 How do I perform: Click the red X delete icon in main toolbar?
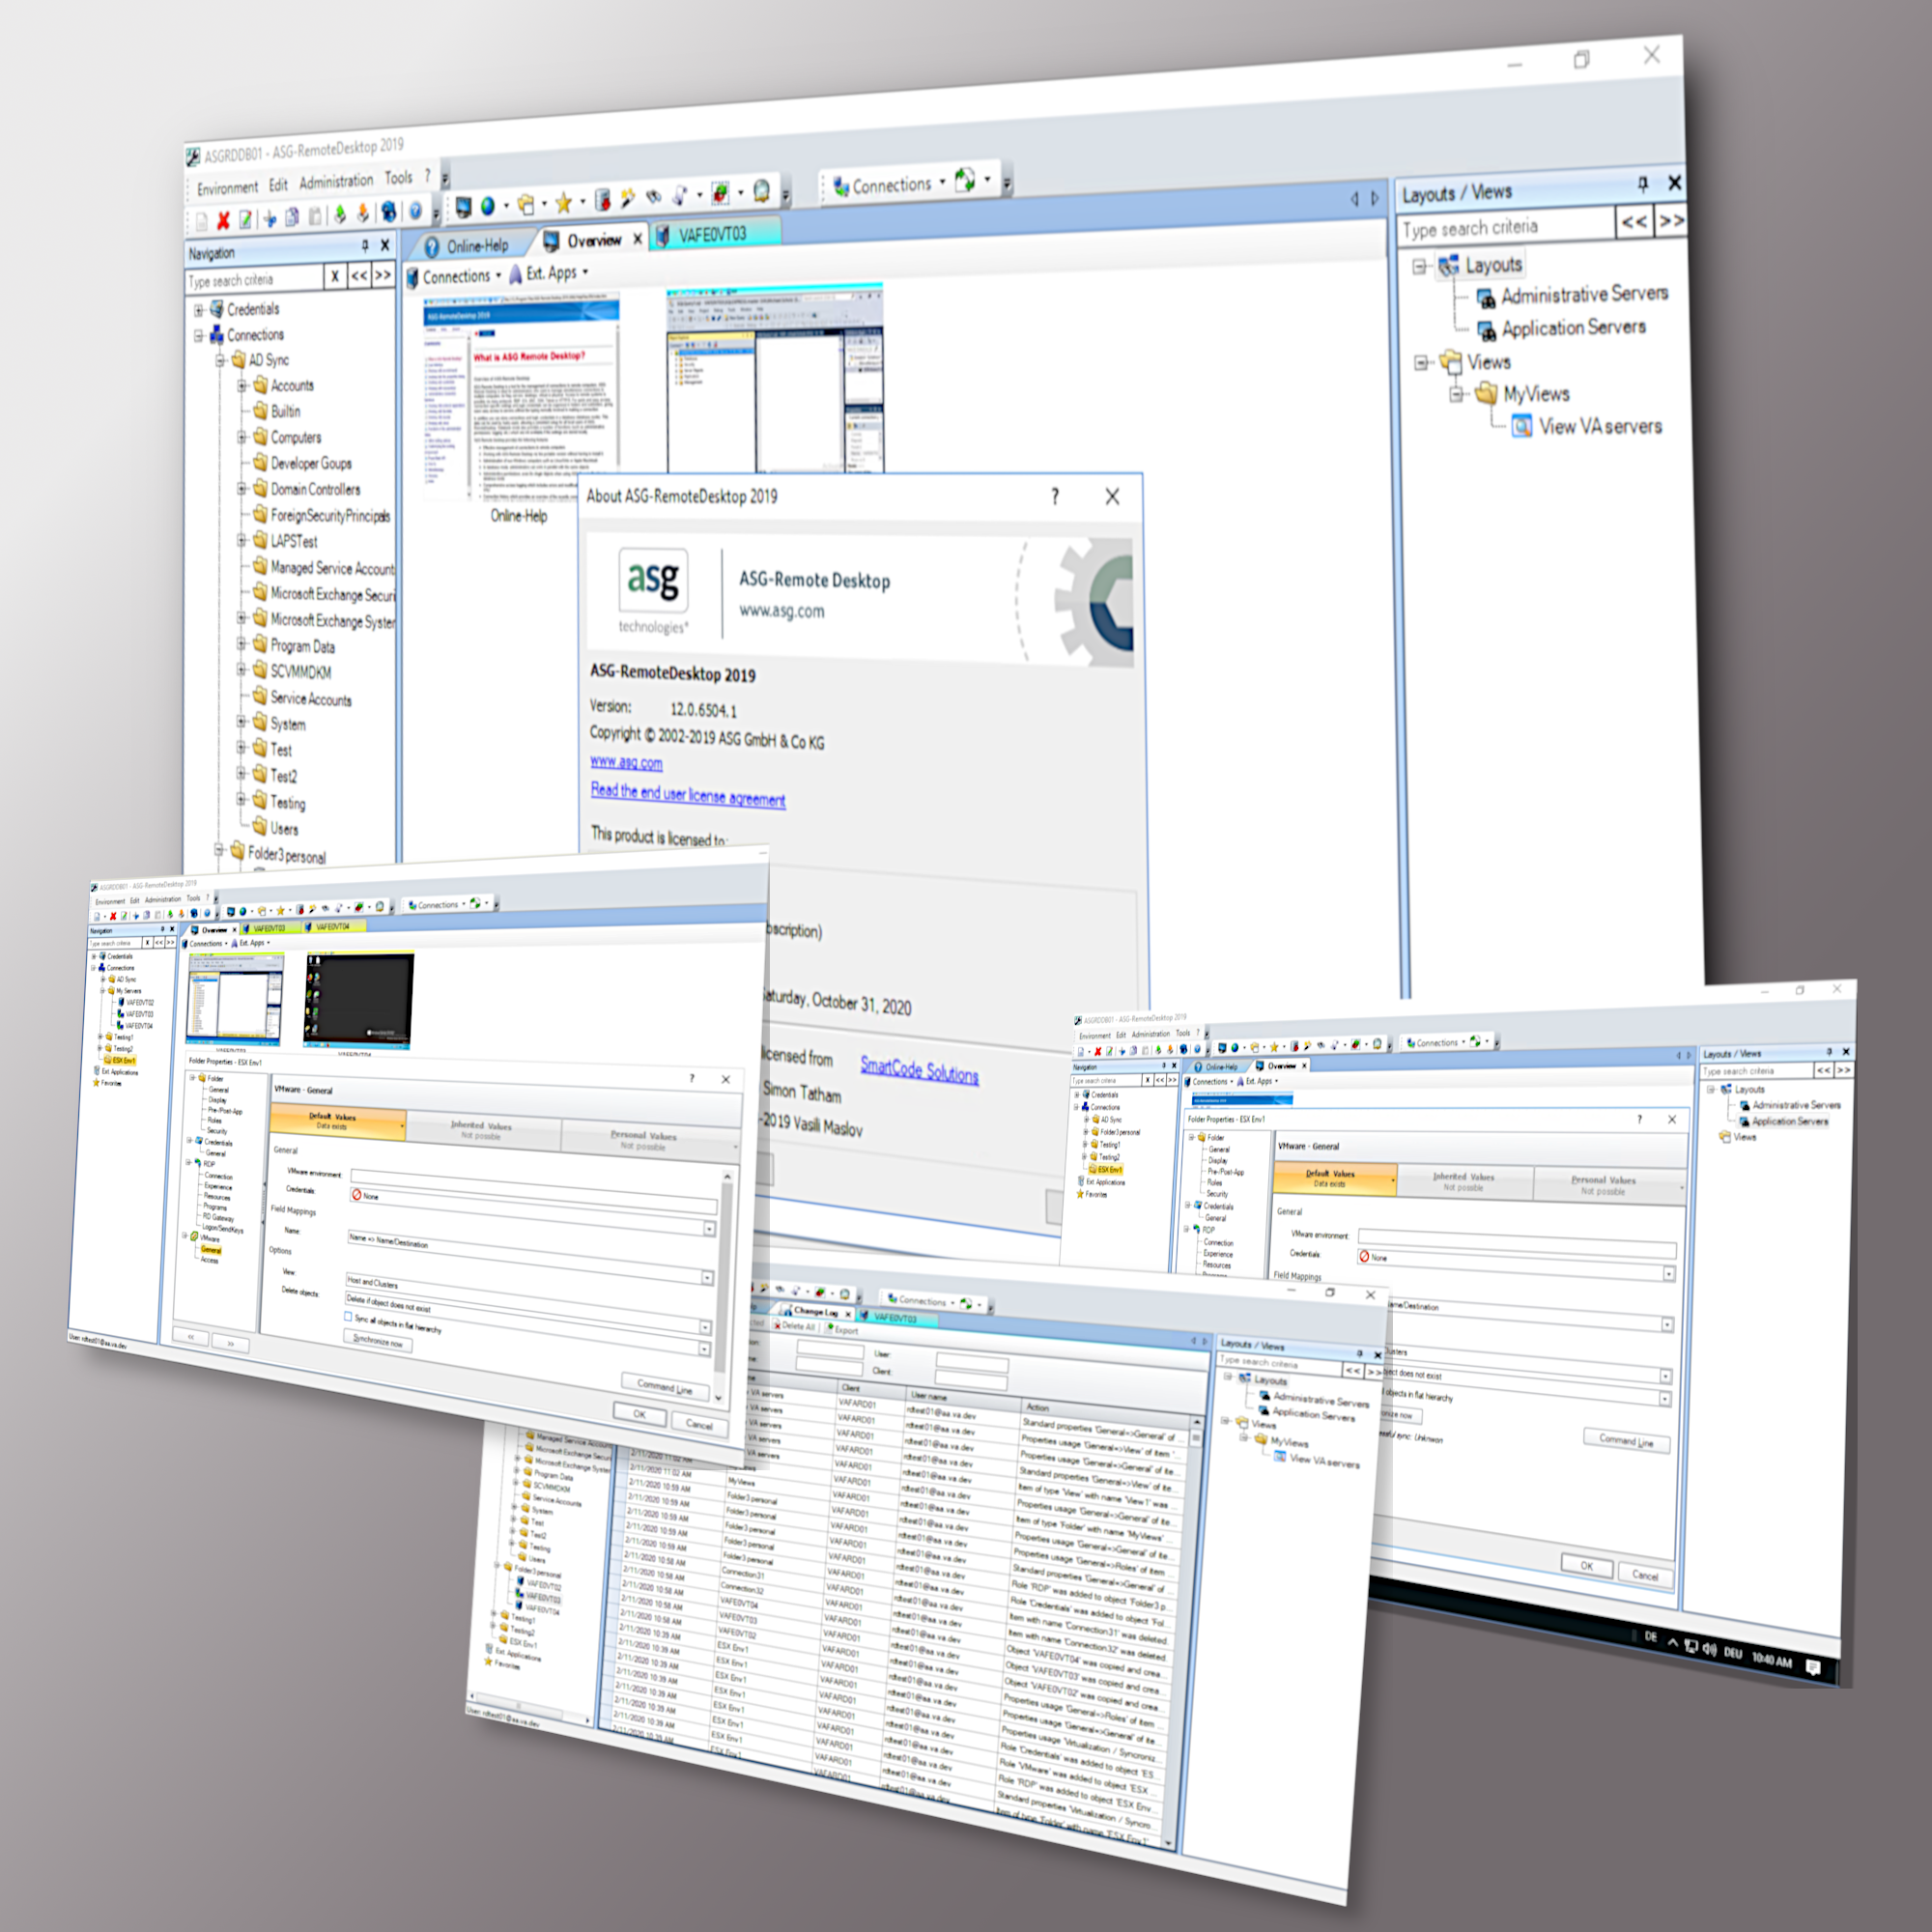pos(223,220)
